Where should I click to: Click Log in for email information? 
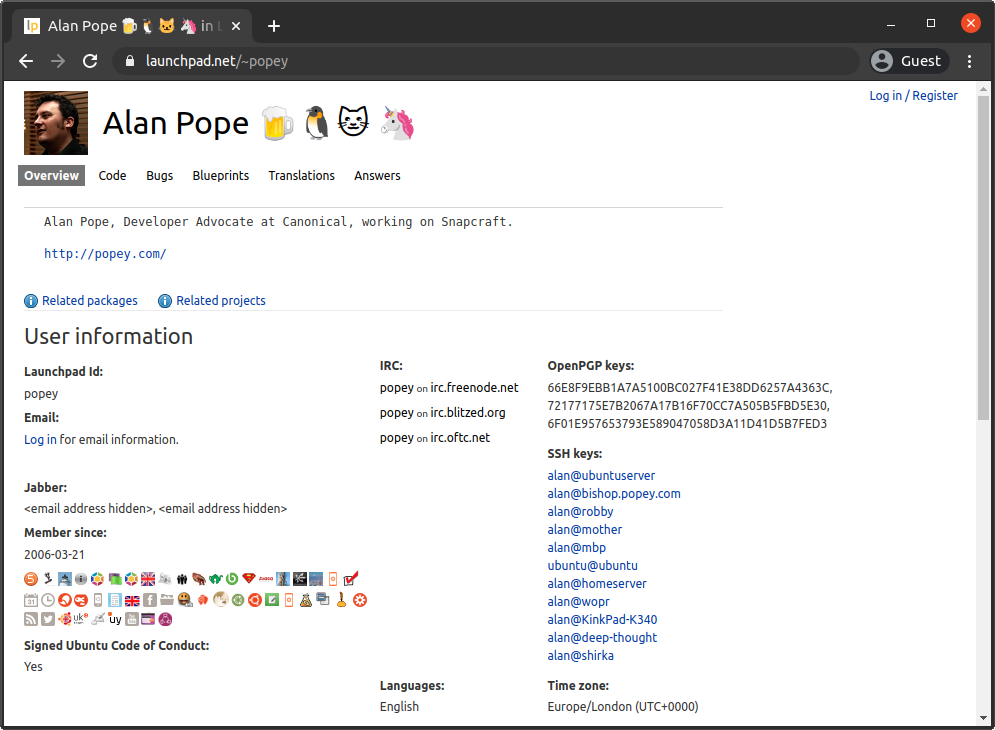[x=40, y=440]
